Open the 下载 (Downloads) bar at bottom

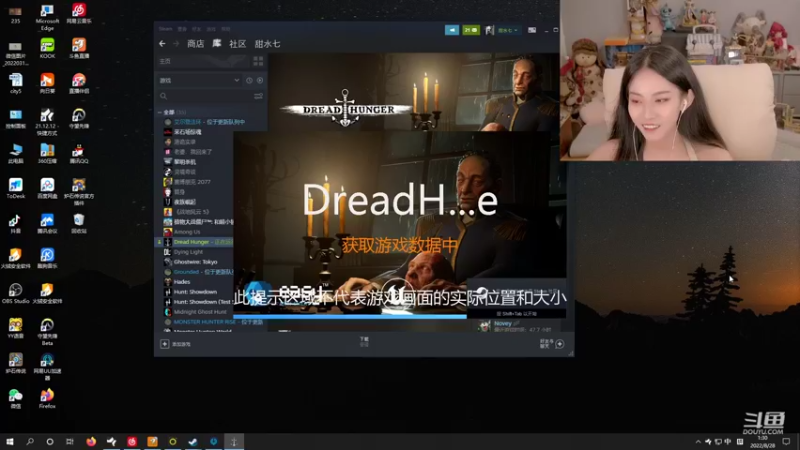pyautogui.click(x=364, y=342)
